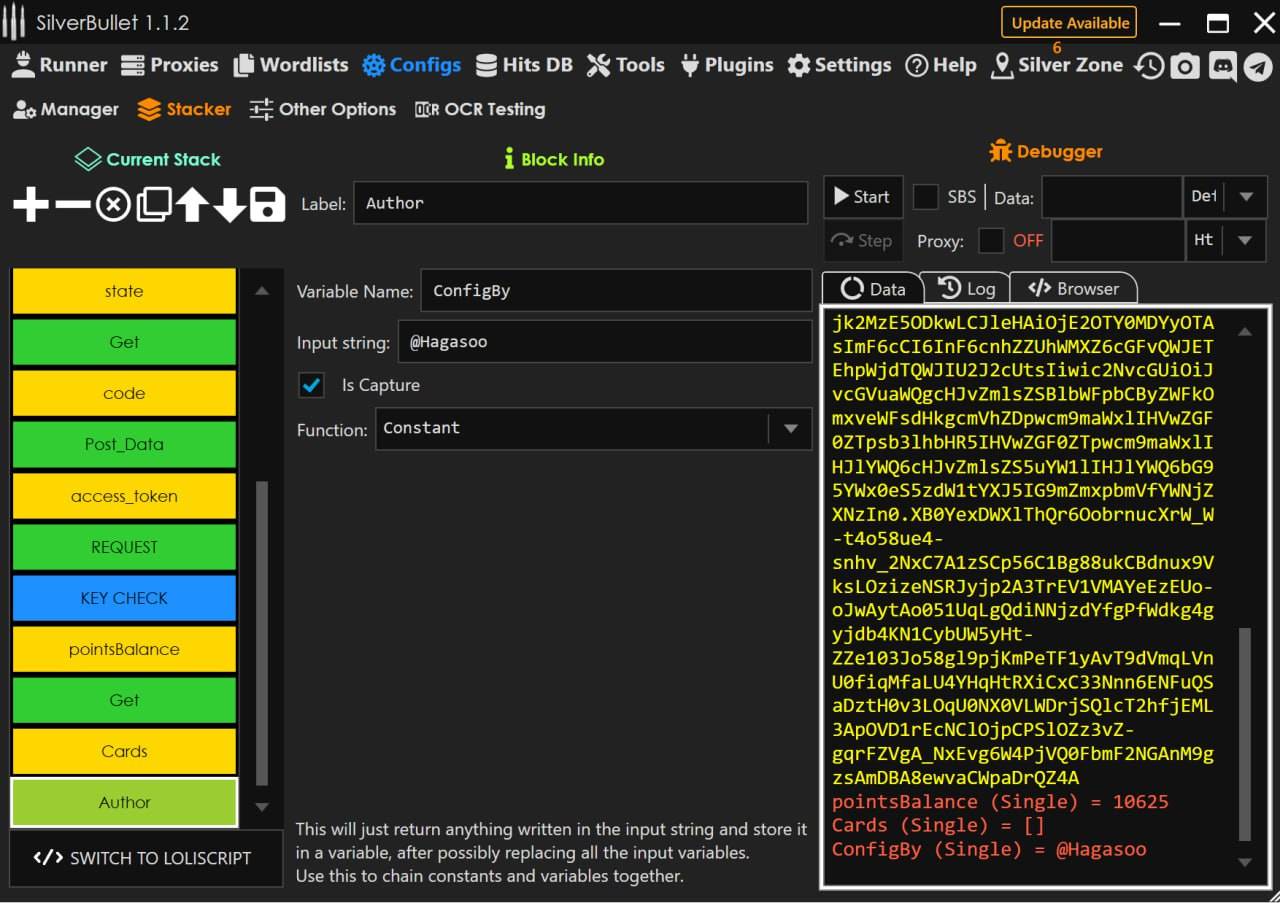Click the duplicate block icon
This screenshot has height=903, width=1280.
point(153,205)
